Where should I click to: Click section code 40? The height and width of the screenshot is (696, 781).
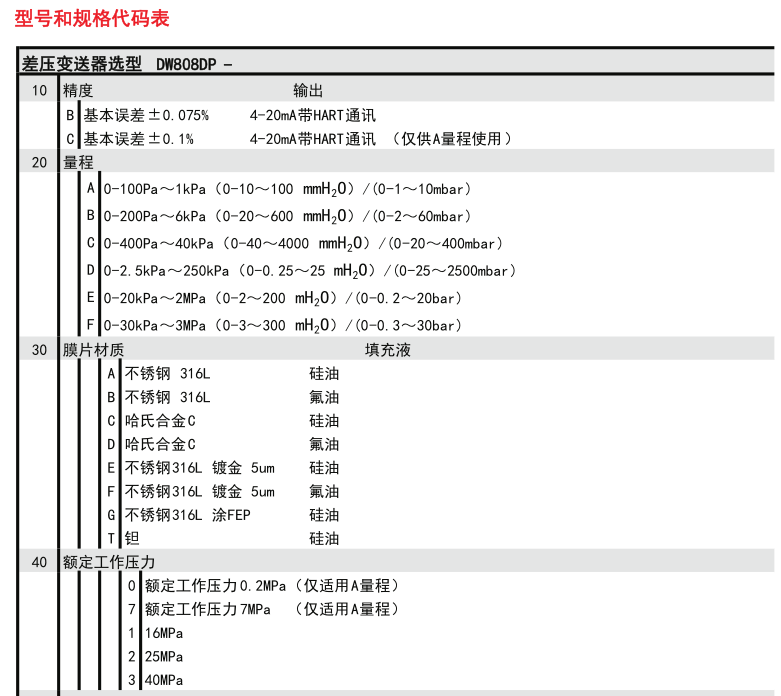point(39,562)
